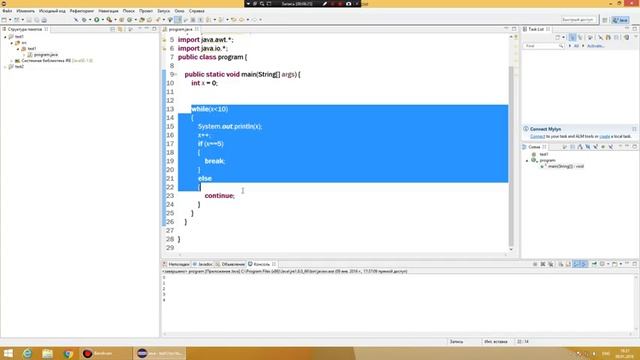Click the continue; statement on line 23
Screen dimensions: 640x360
[x=220, y=196]
